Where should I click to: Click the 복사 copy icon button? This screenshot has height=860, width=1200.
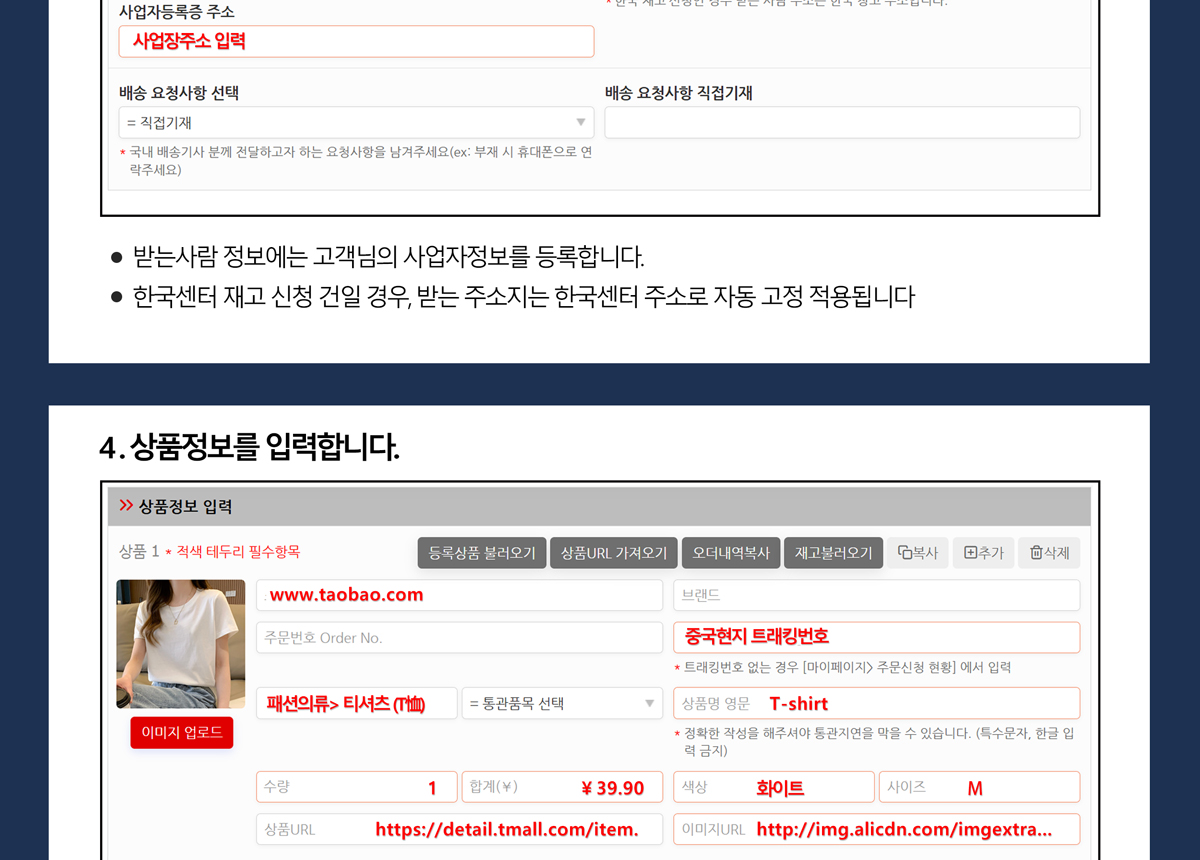click(918, 553)
